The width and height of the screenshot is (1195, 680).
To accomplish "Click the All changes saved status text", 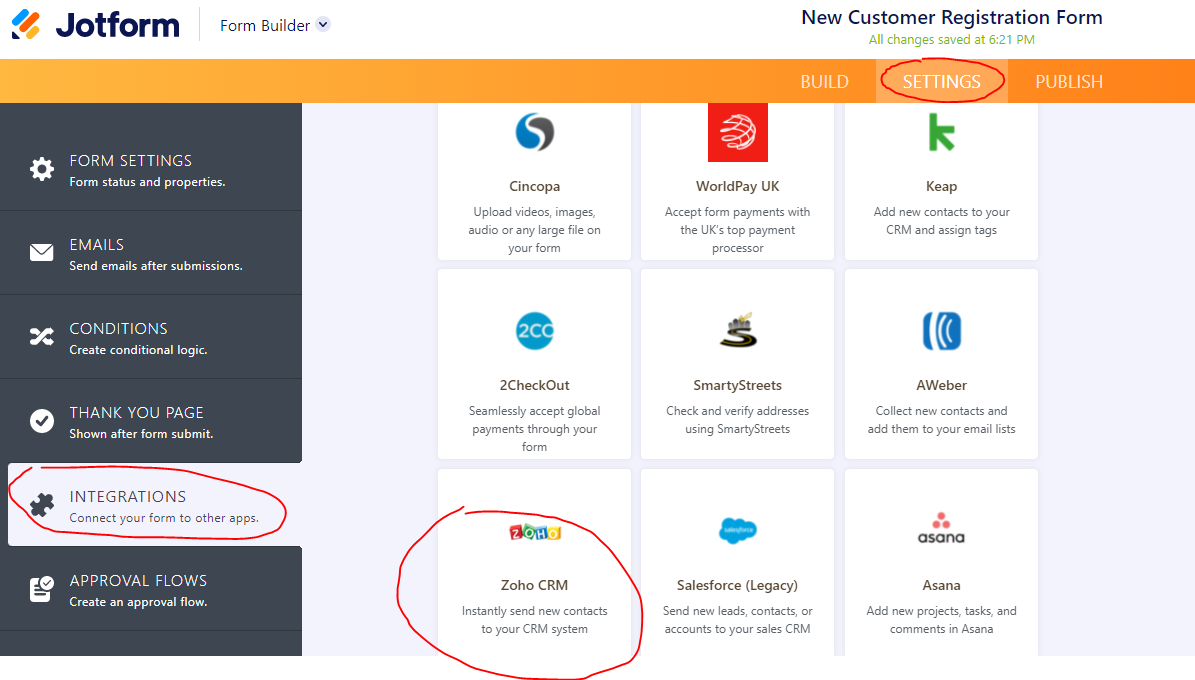I will point(952,40).
